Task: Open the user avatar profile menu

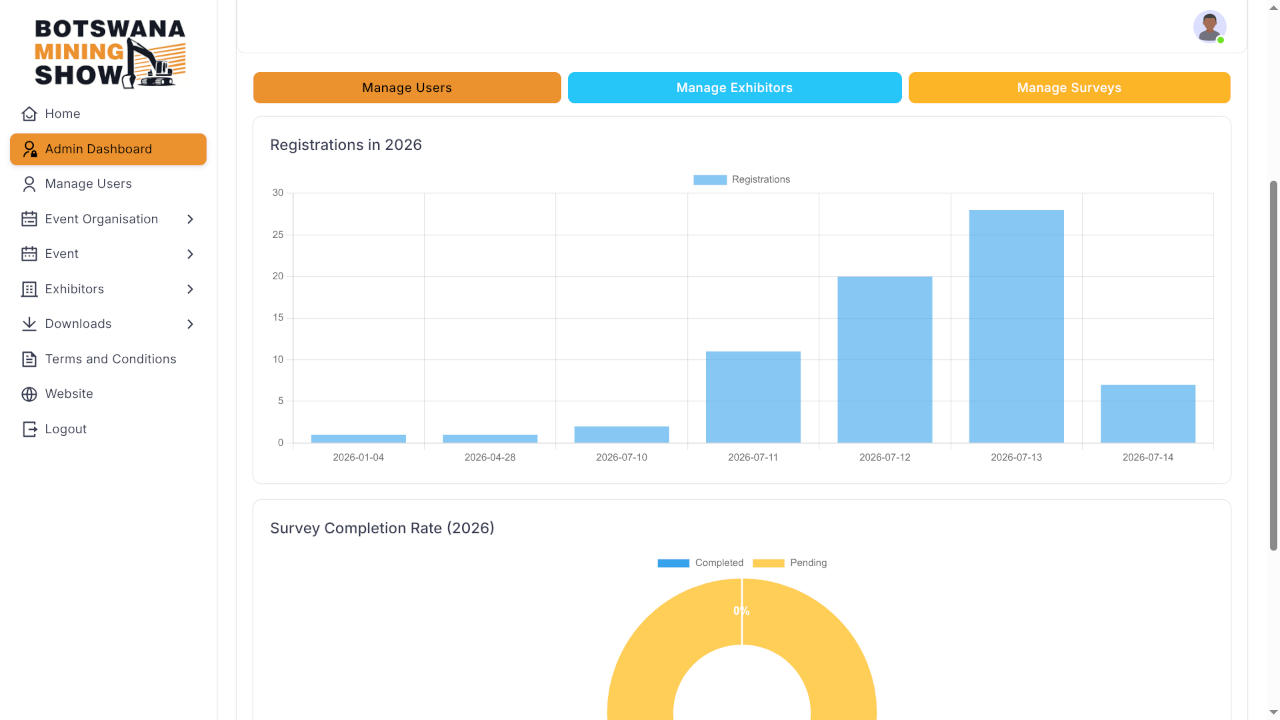Action: click(1209, 27)
